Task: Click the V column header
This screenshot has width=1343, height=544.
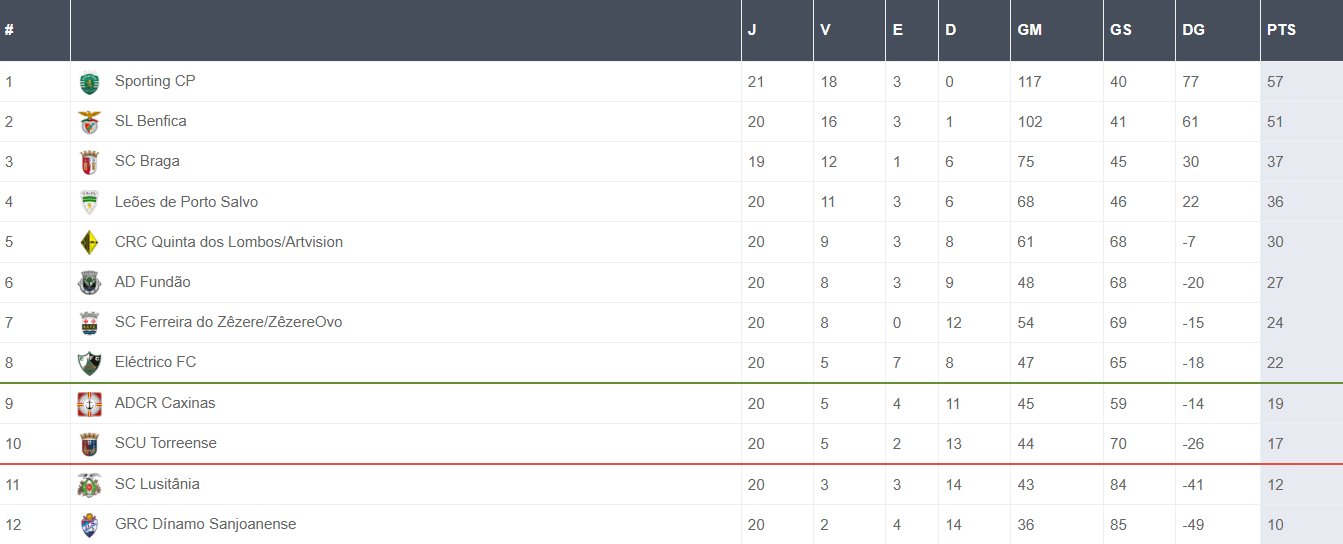Action: click(825, 30)
